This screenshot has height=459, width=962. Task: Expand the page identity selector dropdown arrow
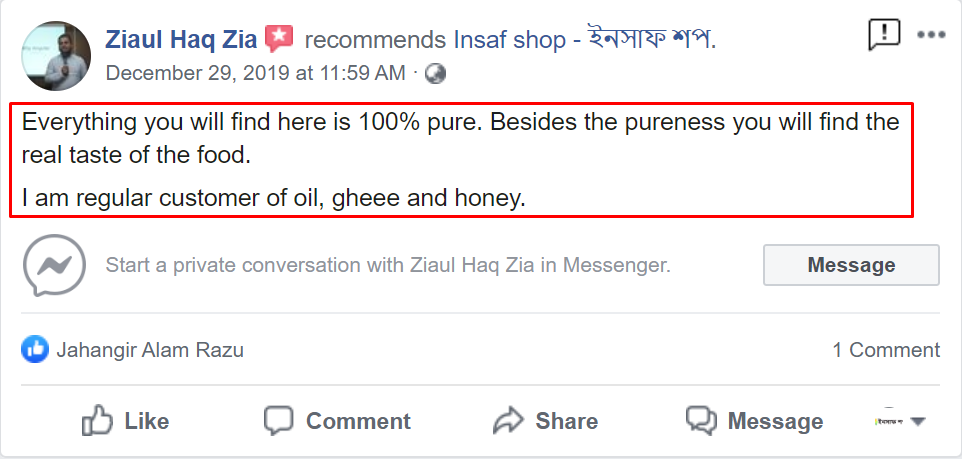click(918, 421)
